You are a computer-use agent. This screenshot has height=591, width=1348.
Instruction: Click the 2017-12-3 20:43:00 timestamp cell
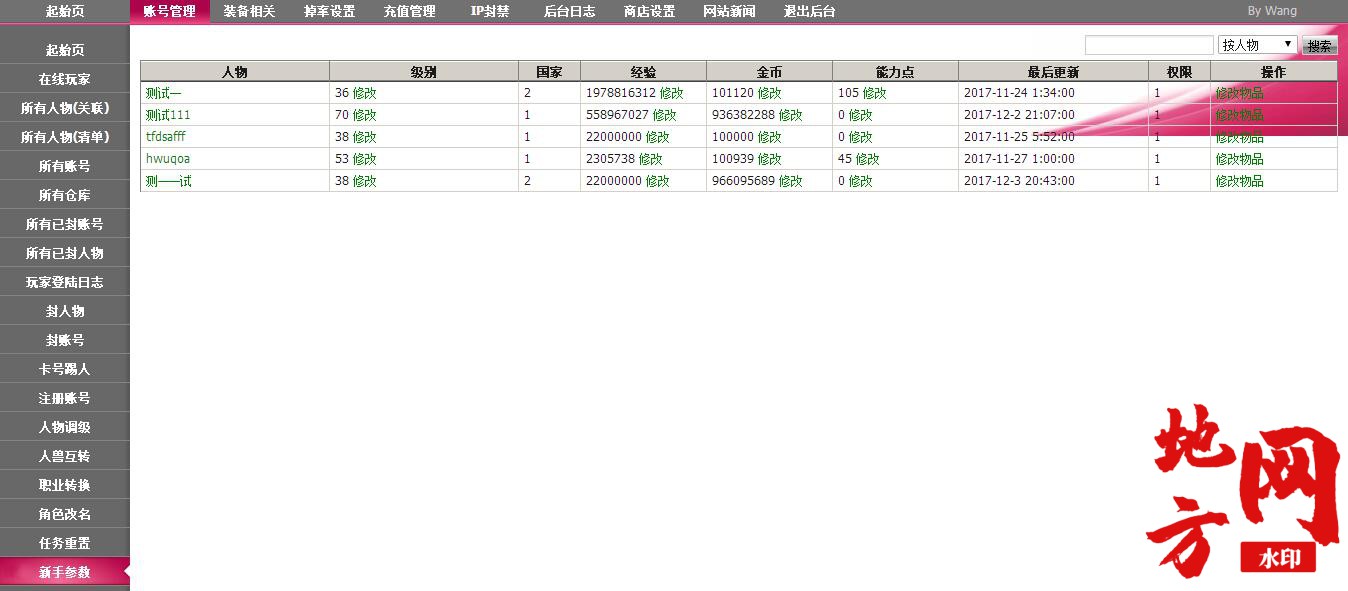coord(1053,181)
